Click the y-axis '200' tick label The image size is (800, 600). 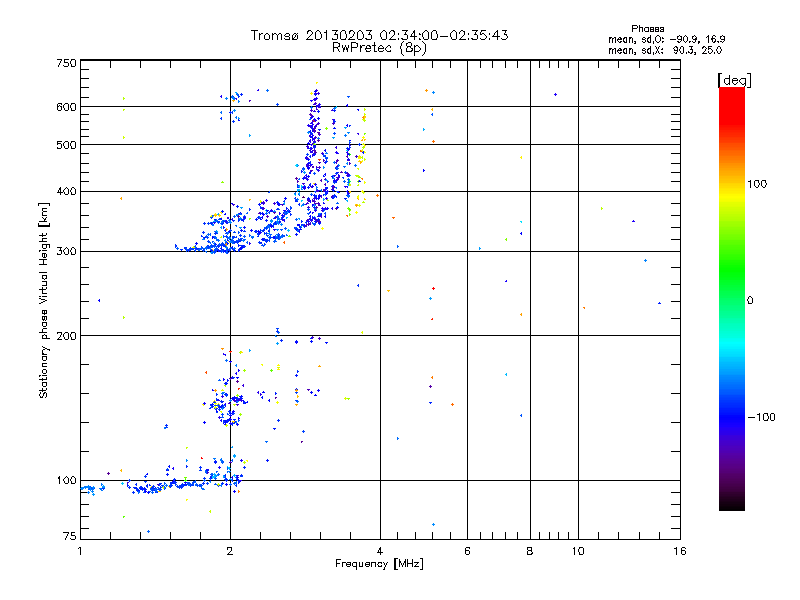tap(66, 336)
